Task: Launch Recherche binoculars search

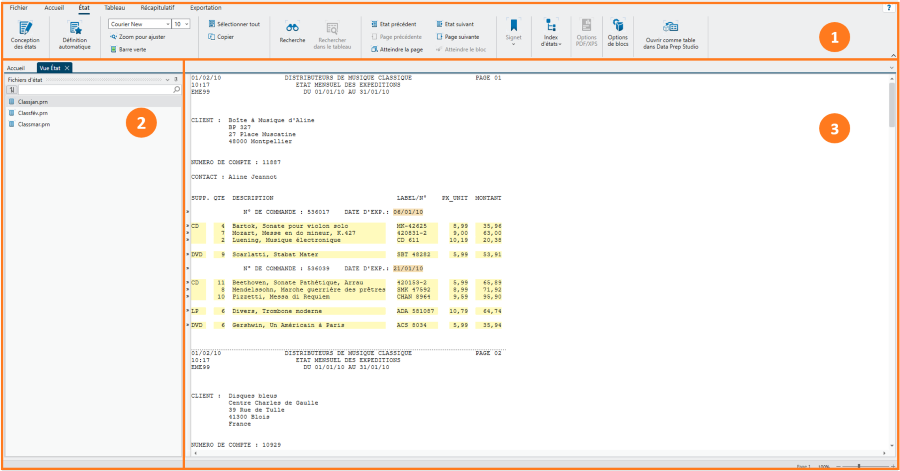Action: 292,33
